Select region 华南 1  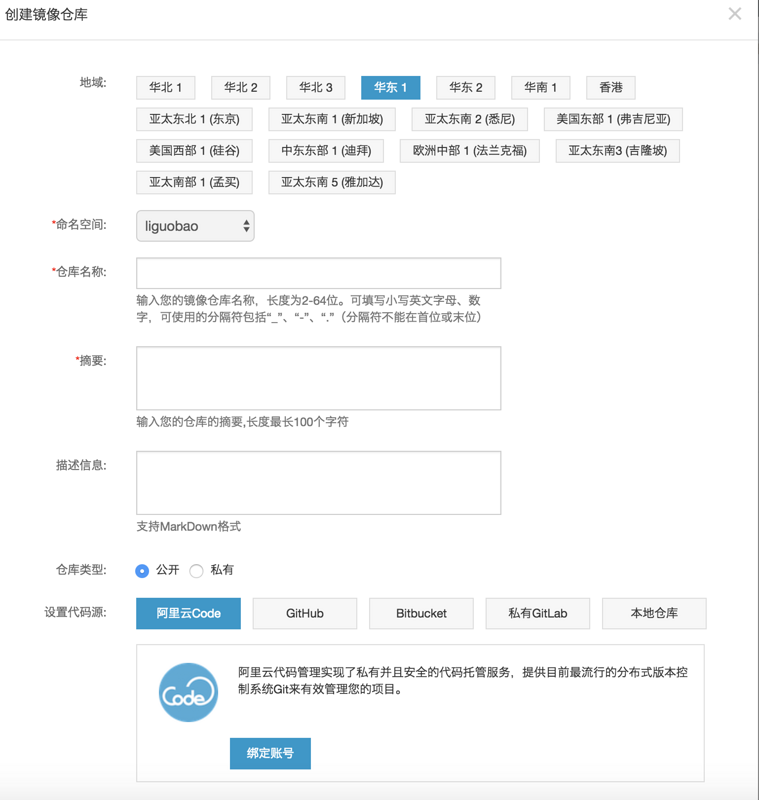click(x=541, y=88)
